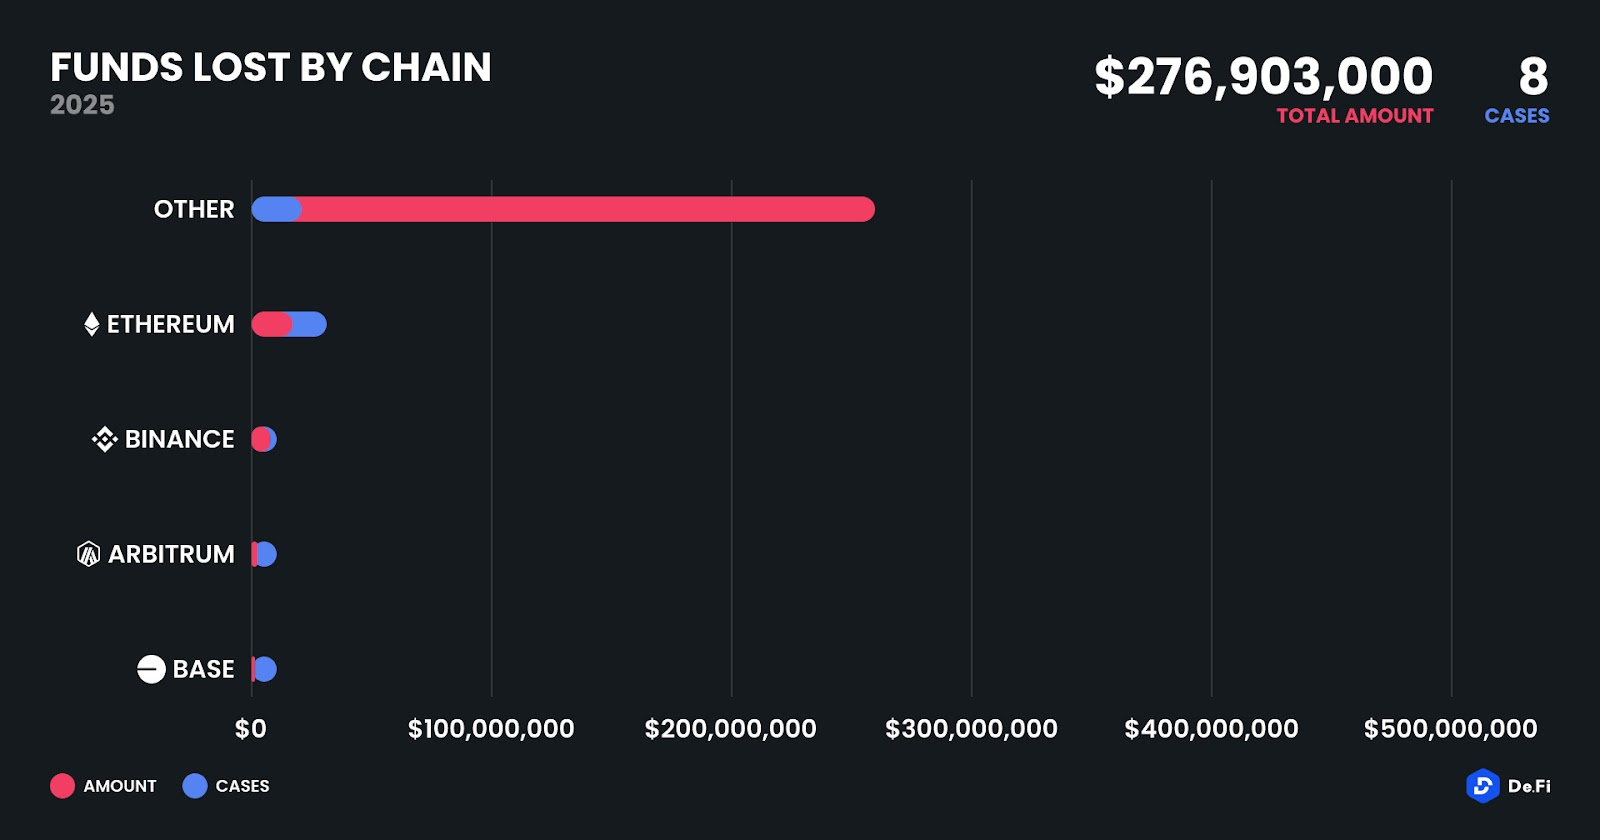Click the Base chain circle icon
This screenshot has height=840, width=1600.
pyautogui.click(x=151, y=669)
